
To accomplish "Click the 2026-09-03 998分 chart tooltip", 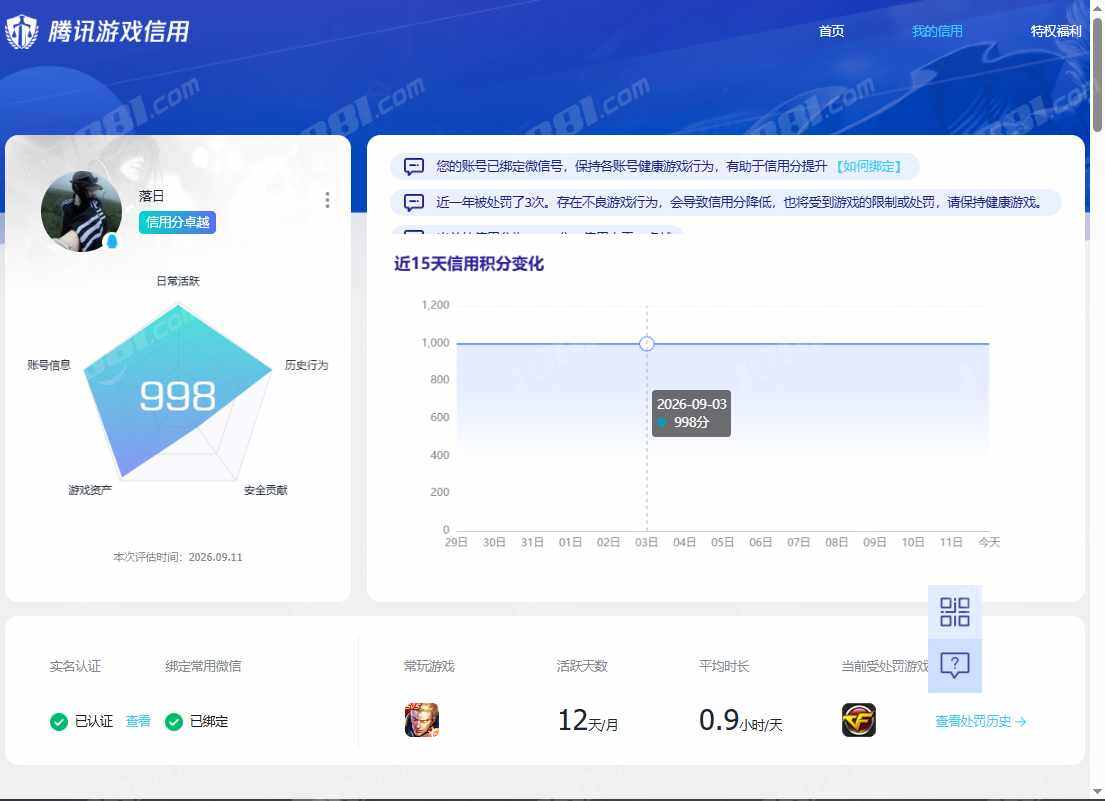I will pyautogui.click(x=691, y=414).
